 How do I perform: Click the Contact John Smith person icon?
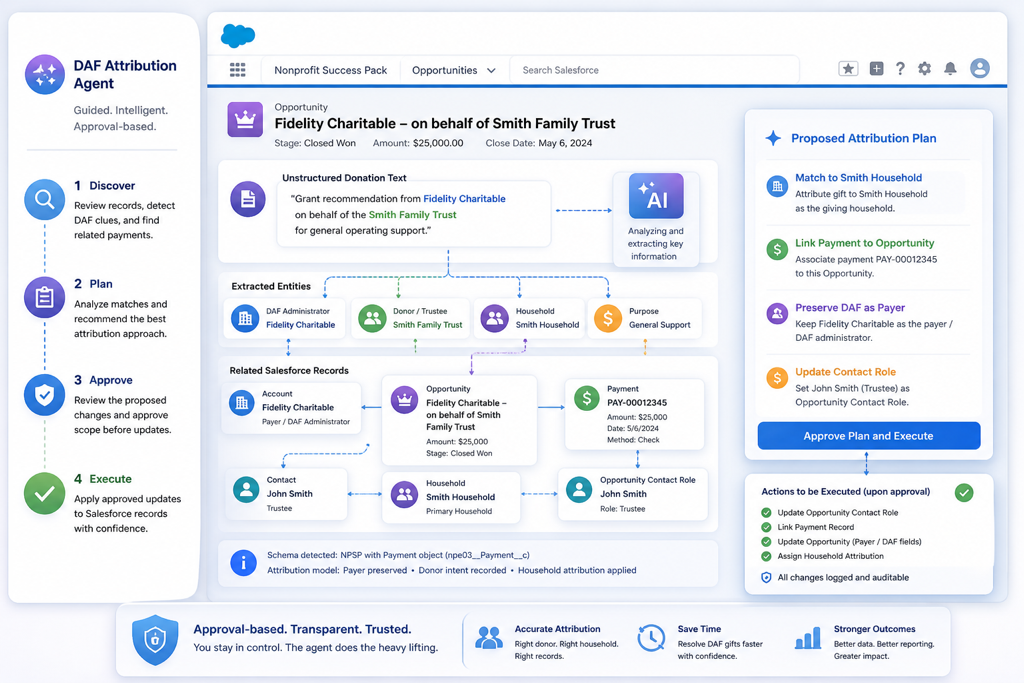[246, 489]
